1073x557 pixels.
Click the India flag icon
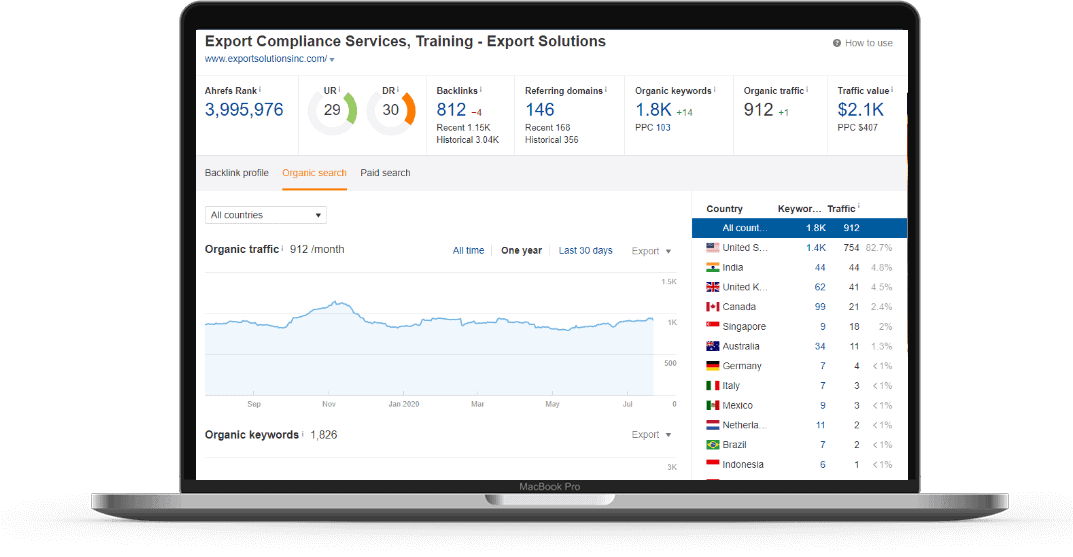pyautogui.click(x=712, y=268)
